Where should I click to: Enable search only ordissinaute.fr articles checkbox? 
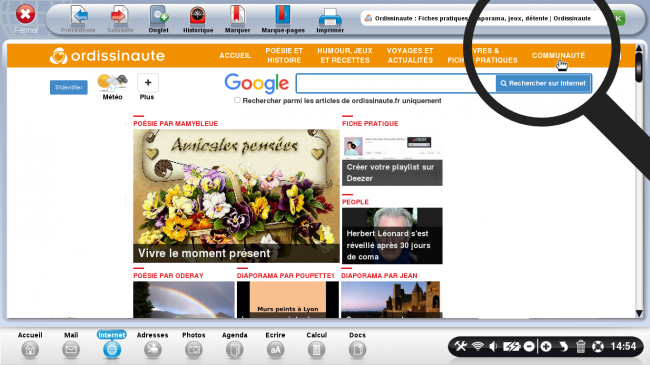point(237,100)
